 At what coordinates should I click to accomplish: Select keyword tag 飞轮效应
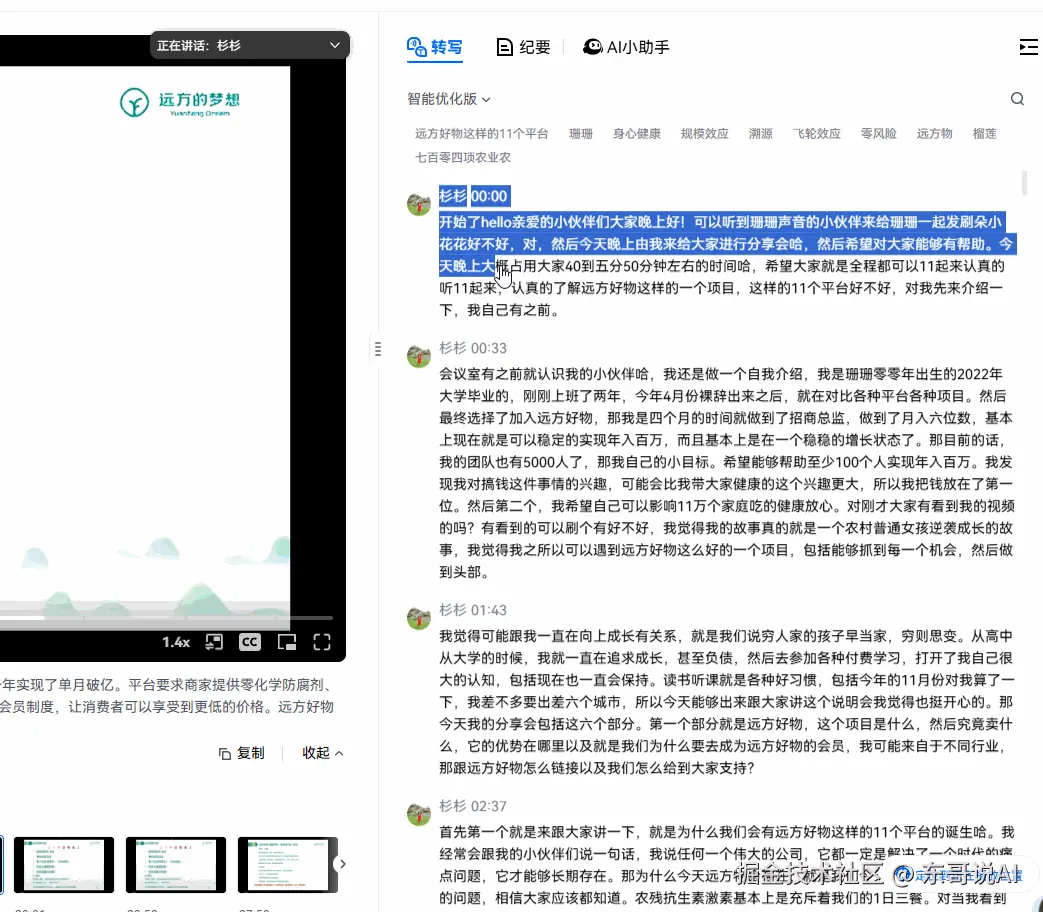[816, 134]
